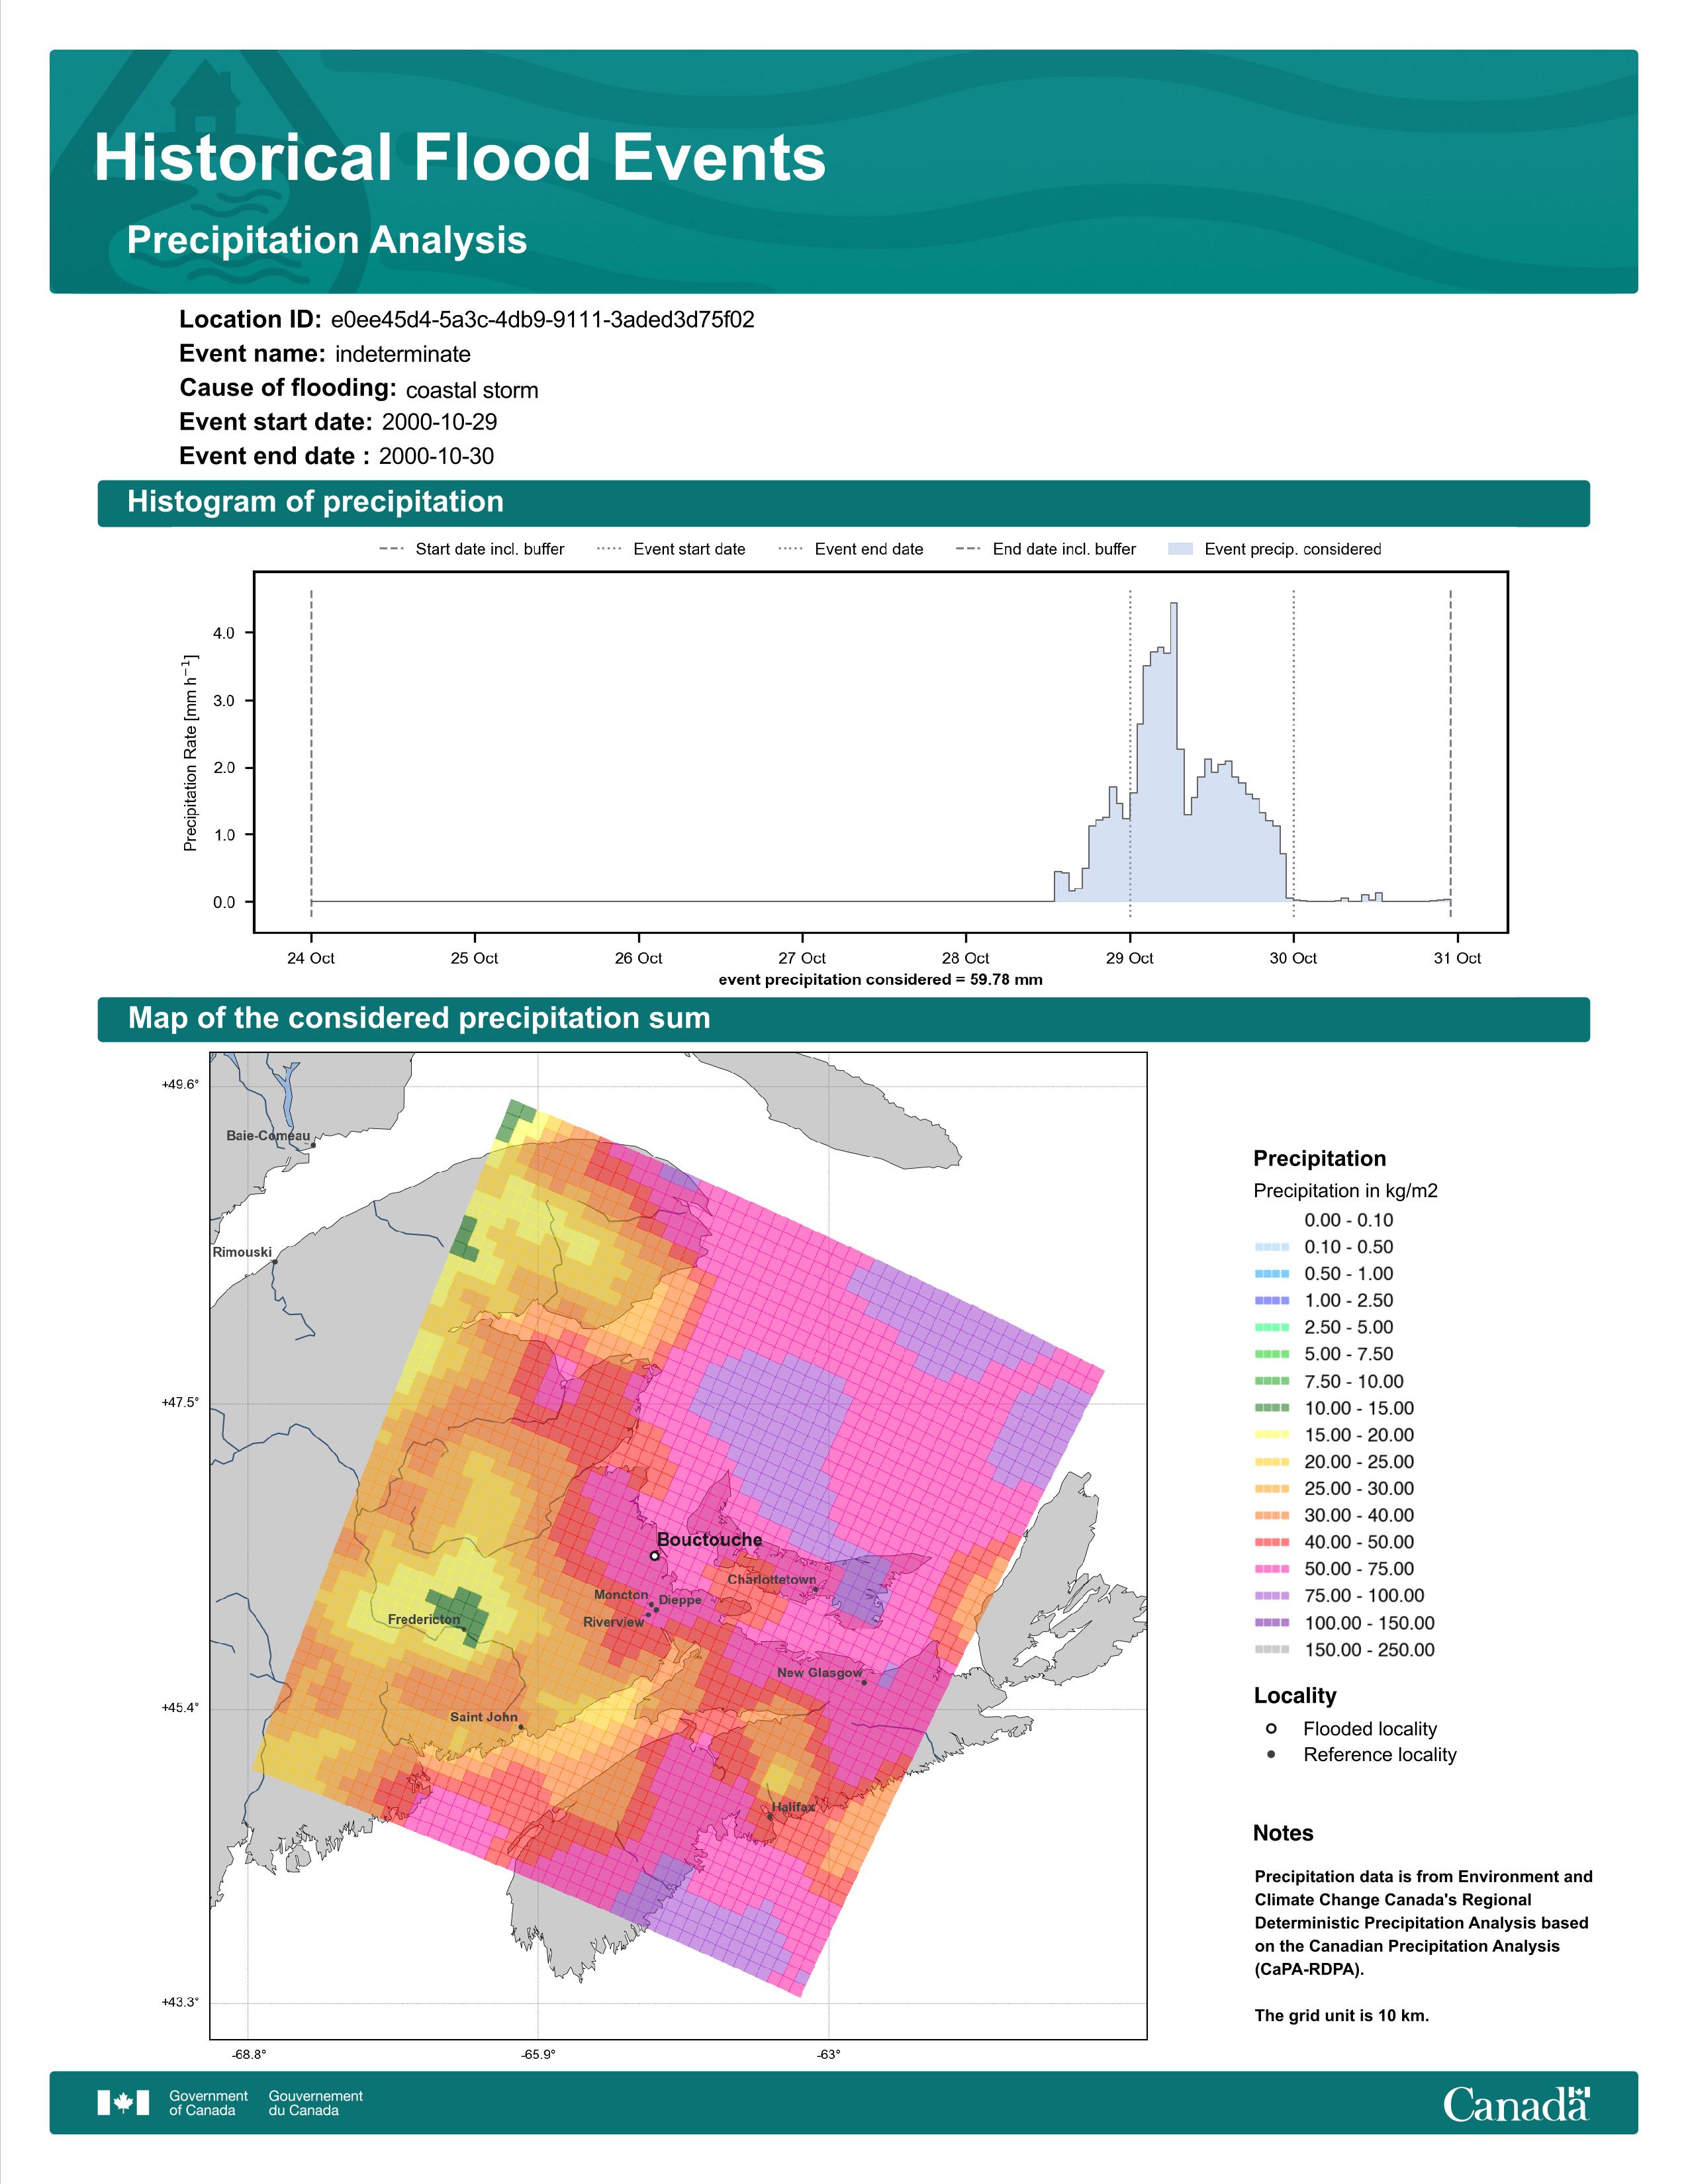Click the Location ID value text
Image resolution: width=1688 pixels, height=2184 pixels.
[542, 320]
